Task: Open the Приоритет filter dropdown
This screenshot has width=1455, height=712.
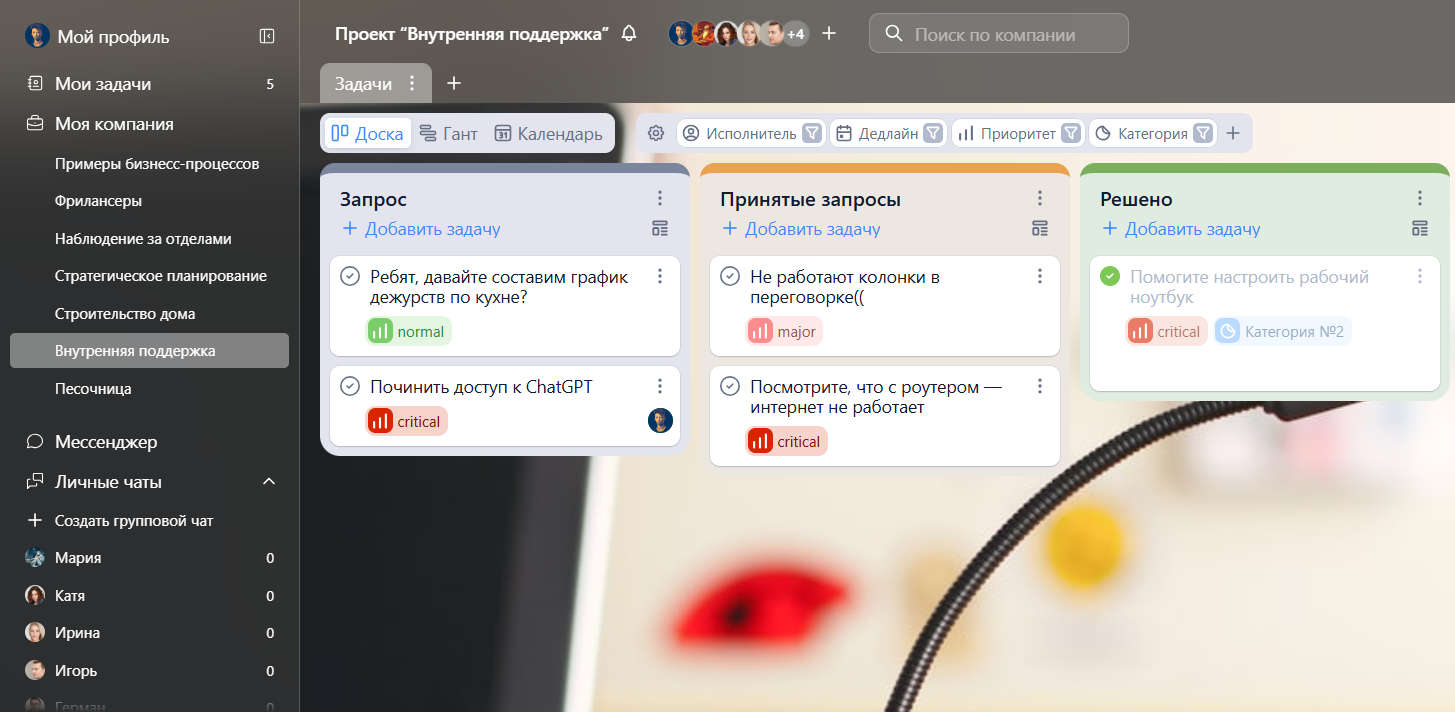Action: pyautogui.click(x=1017, y=132)
